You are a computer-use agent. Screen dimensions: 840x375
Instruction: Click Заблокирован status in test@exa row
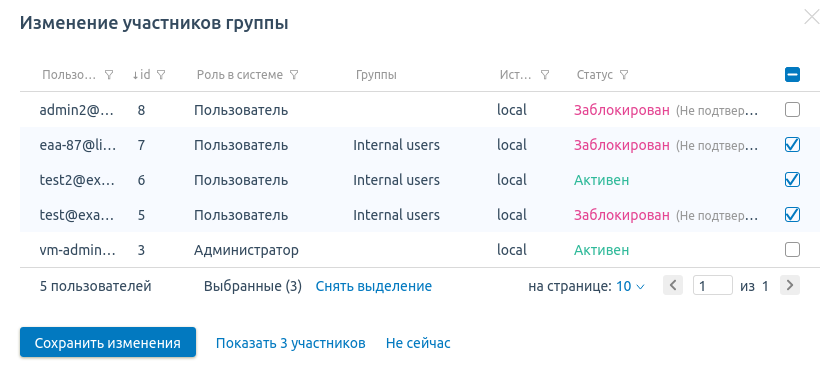tap(622, 215)
